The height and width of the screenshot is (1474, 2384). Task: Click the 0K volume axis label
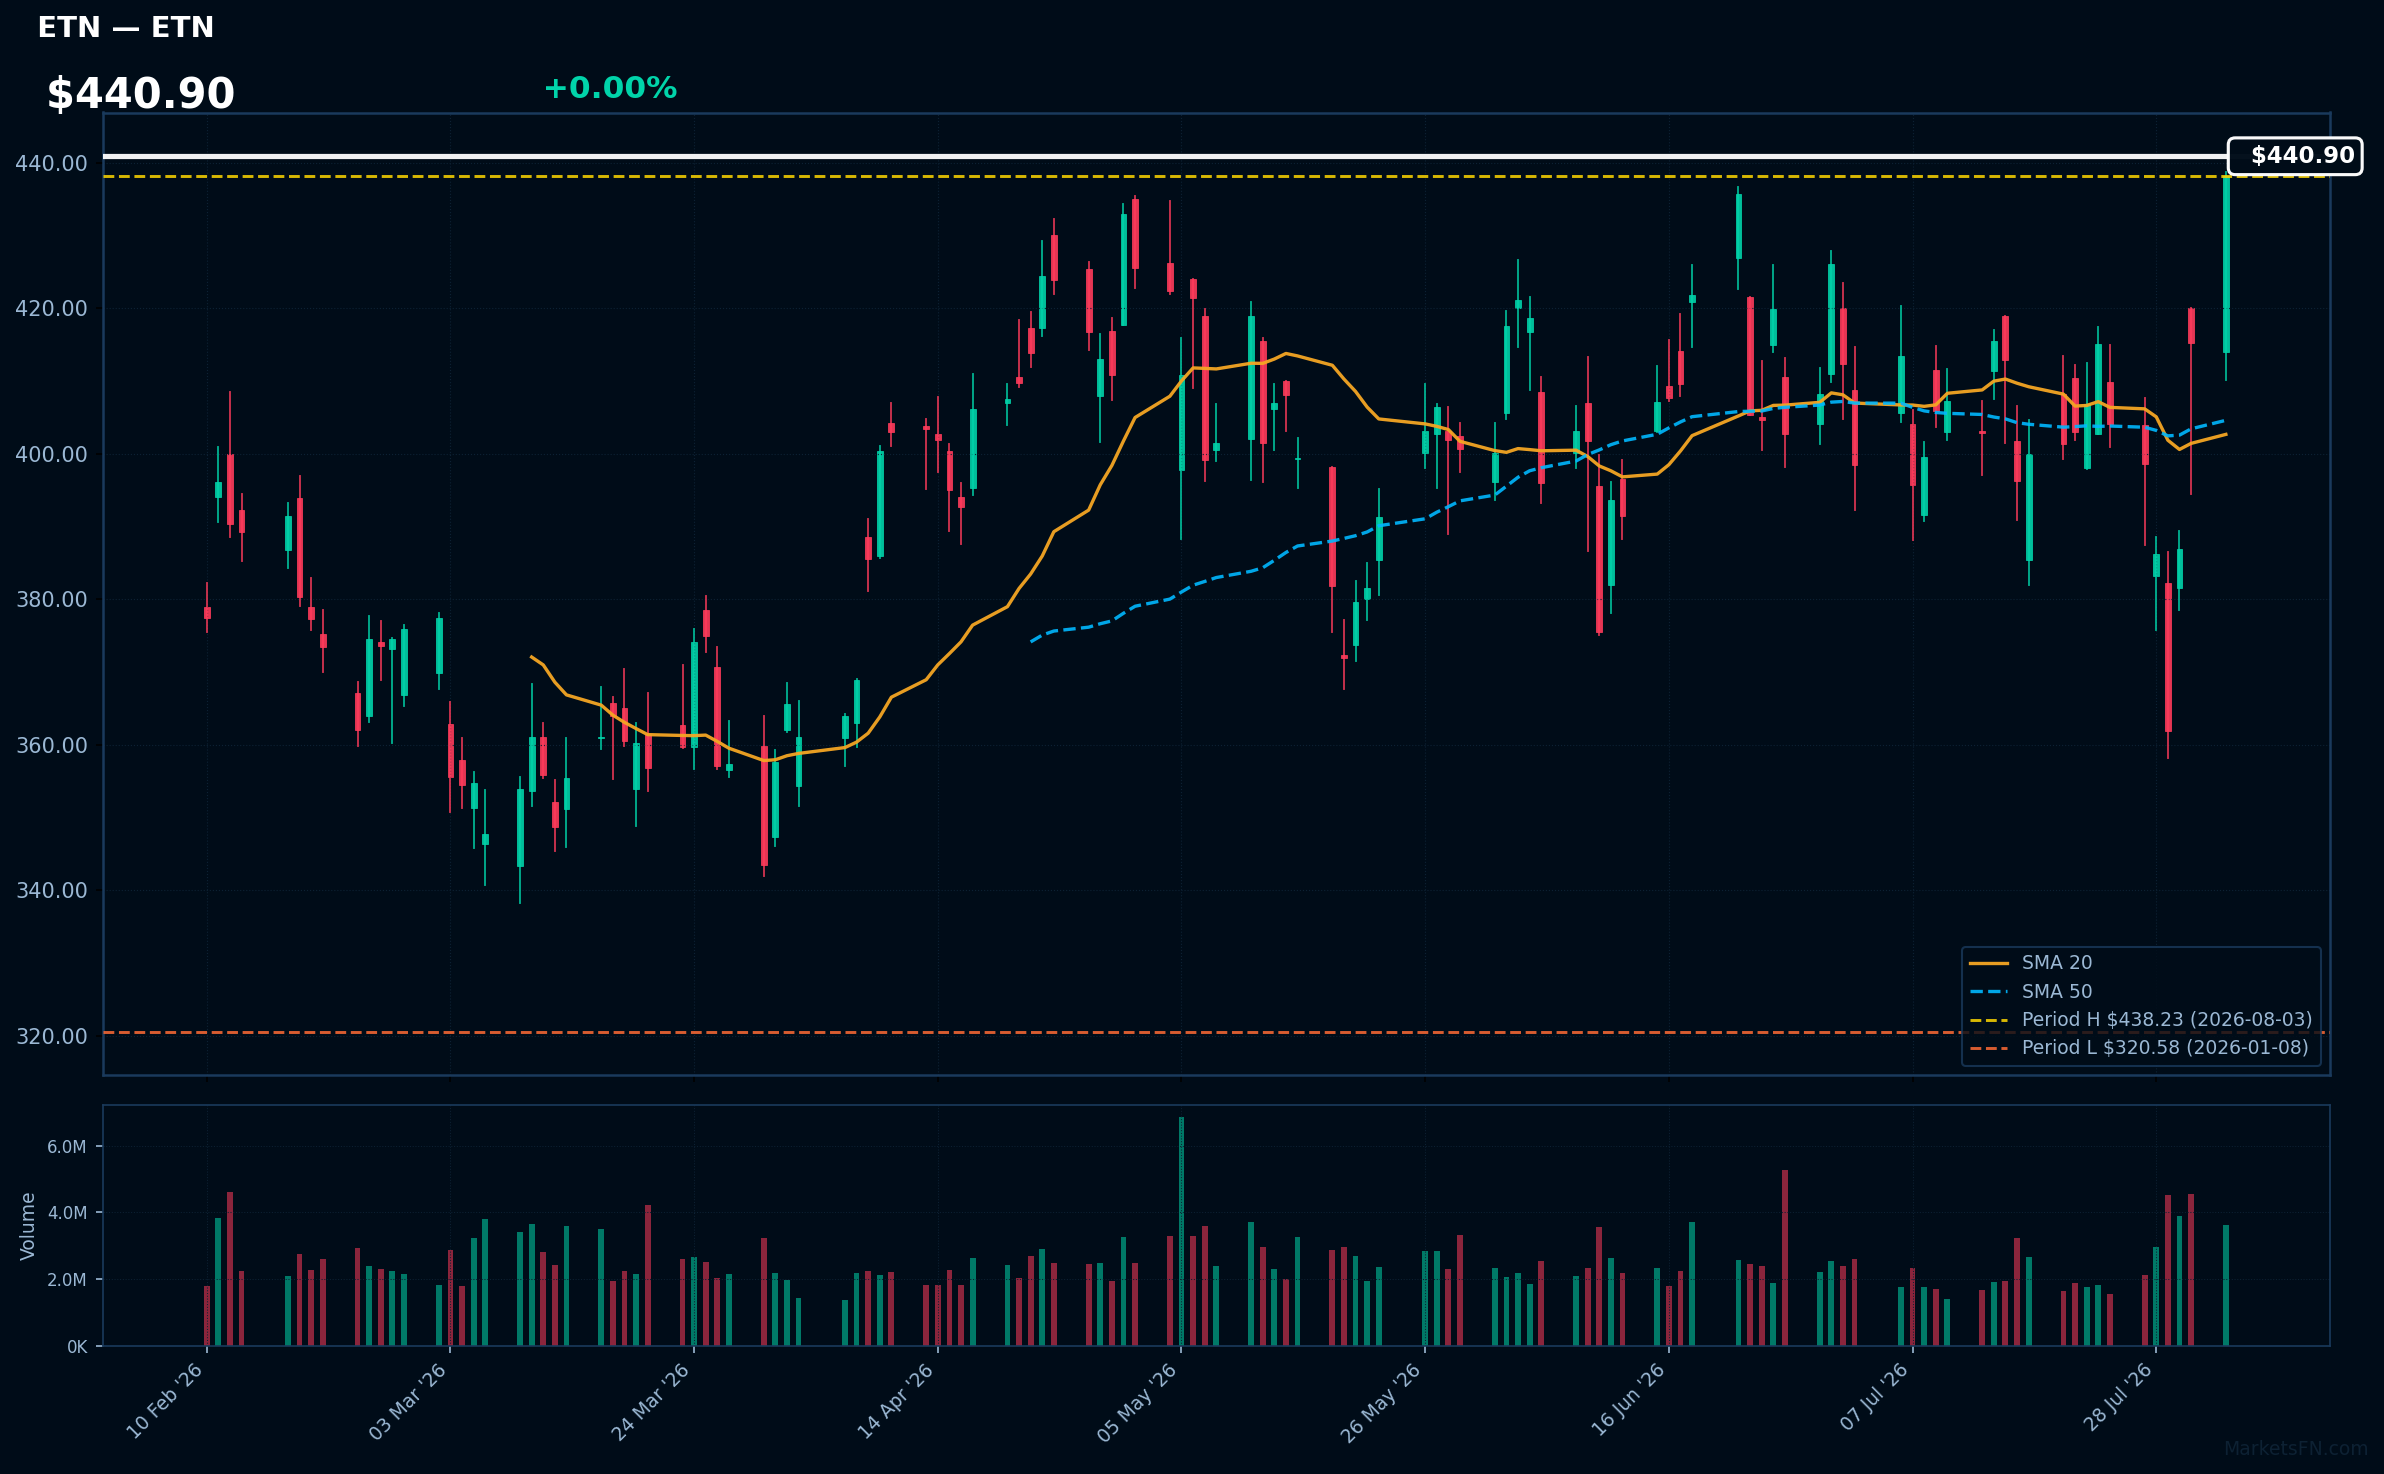(x=77, y=1347)
